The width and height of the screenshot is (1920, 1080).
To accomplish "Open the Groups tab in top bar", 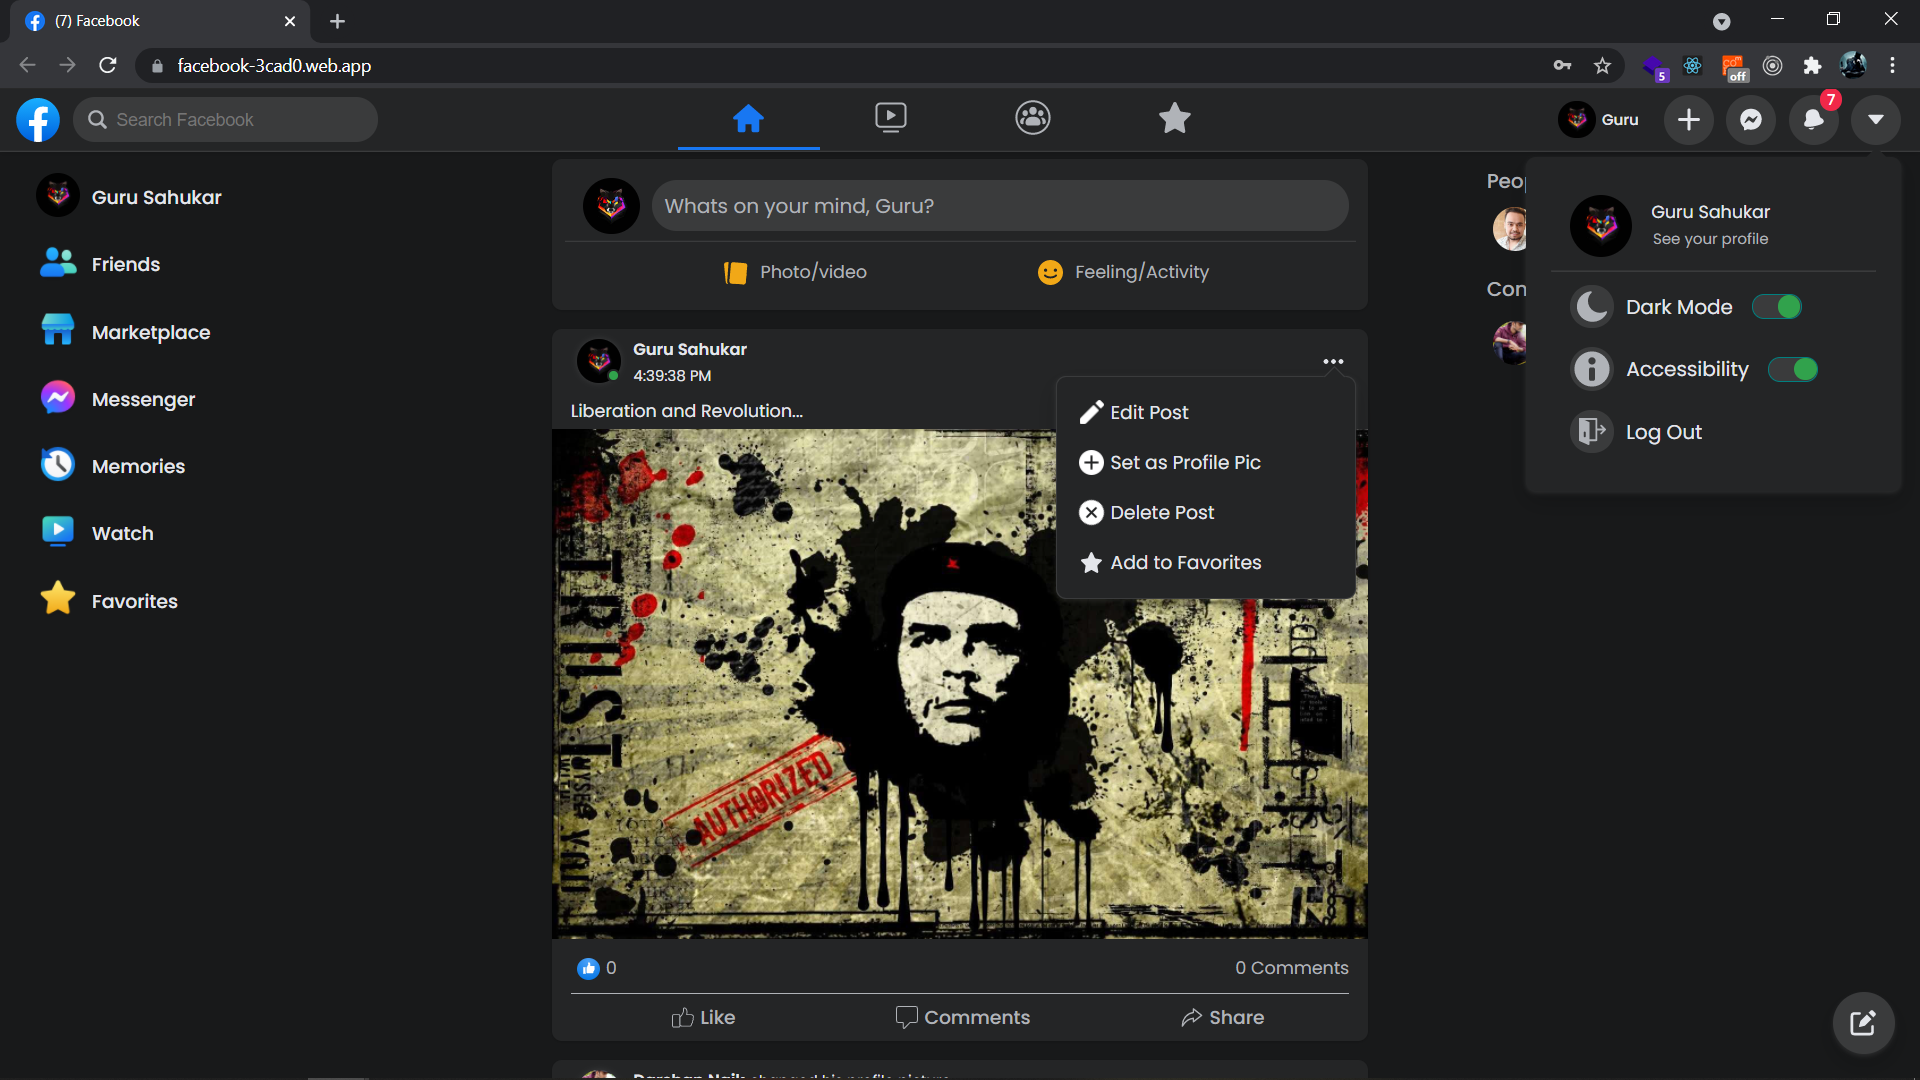I will click(1032, 118).
